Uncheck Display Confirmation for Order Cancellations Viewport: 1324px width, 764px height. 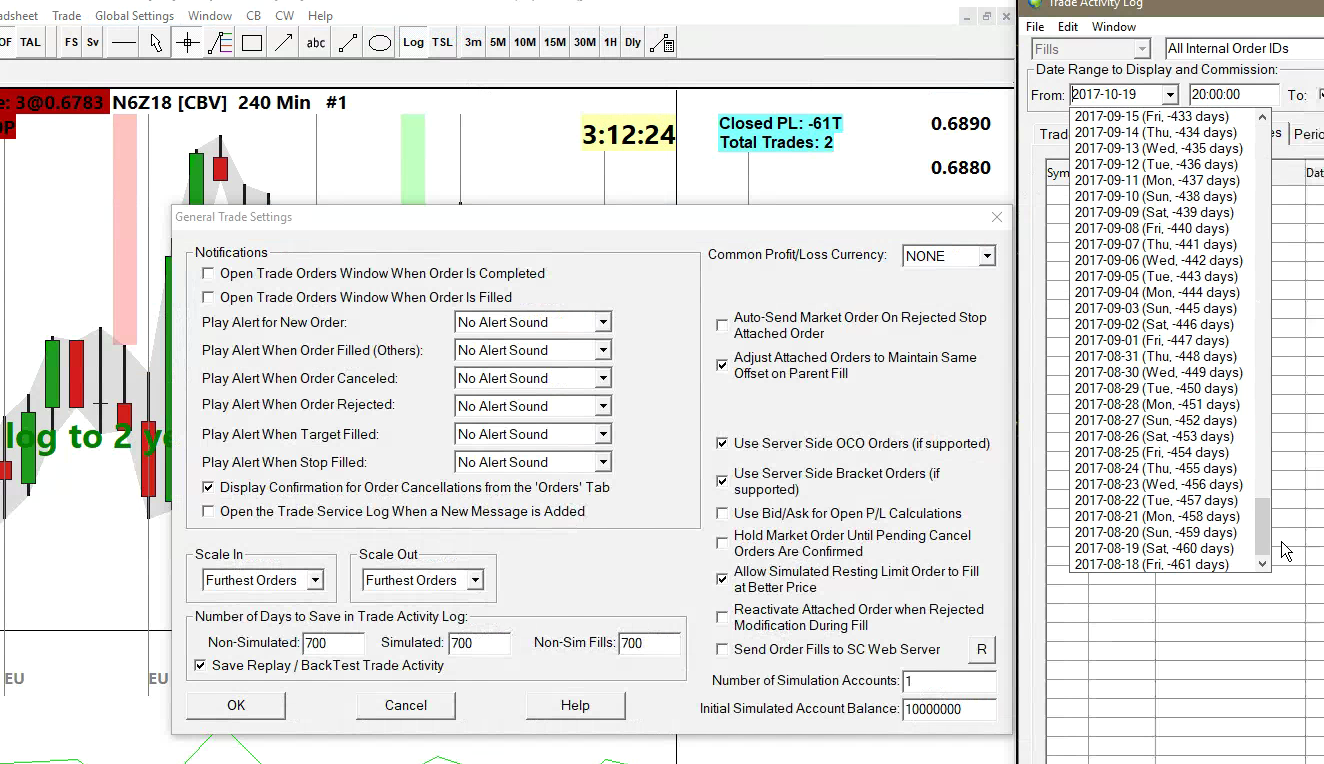[x=208, y=487]
